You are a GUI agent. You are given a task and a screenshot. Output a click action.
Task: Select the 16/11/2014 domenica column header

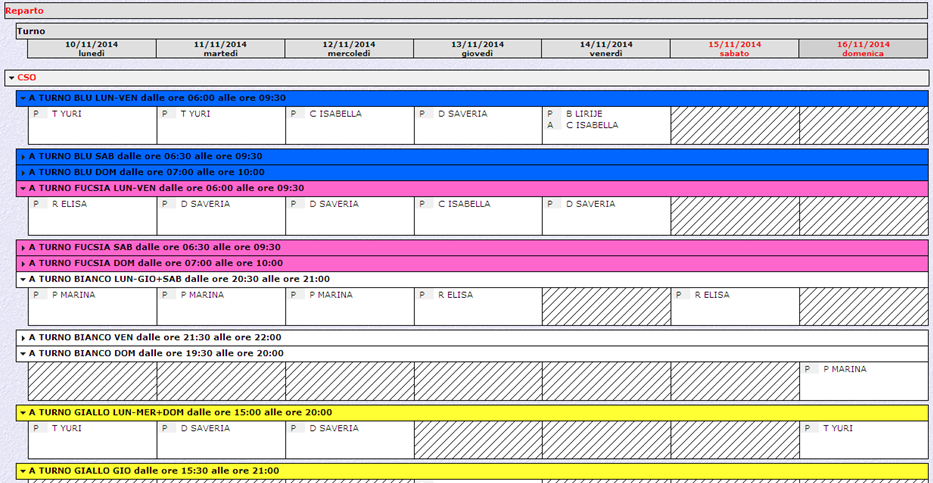pyautogui.click(x=863, y=49)
